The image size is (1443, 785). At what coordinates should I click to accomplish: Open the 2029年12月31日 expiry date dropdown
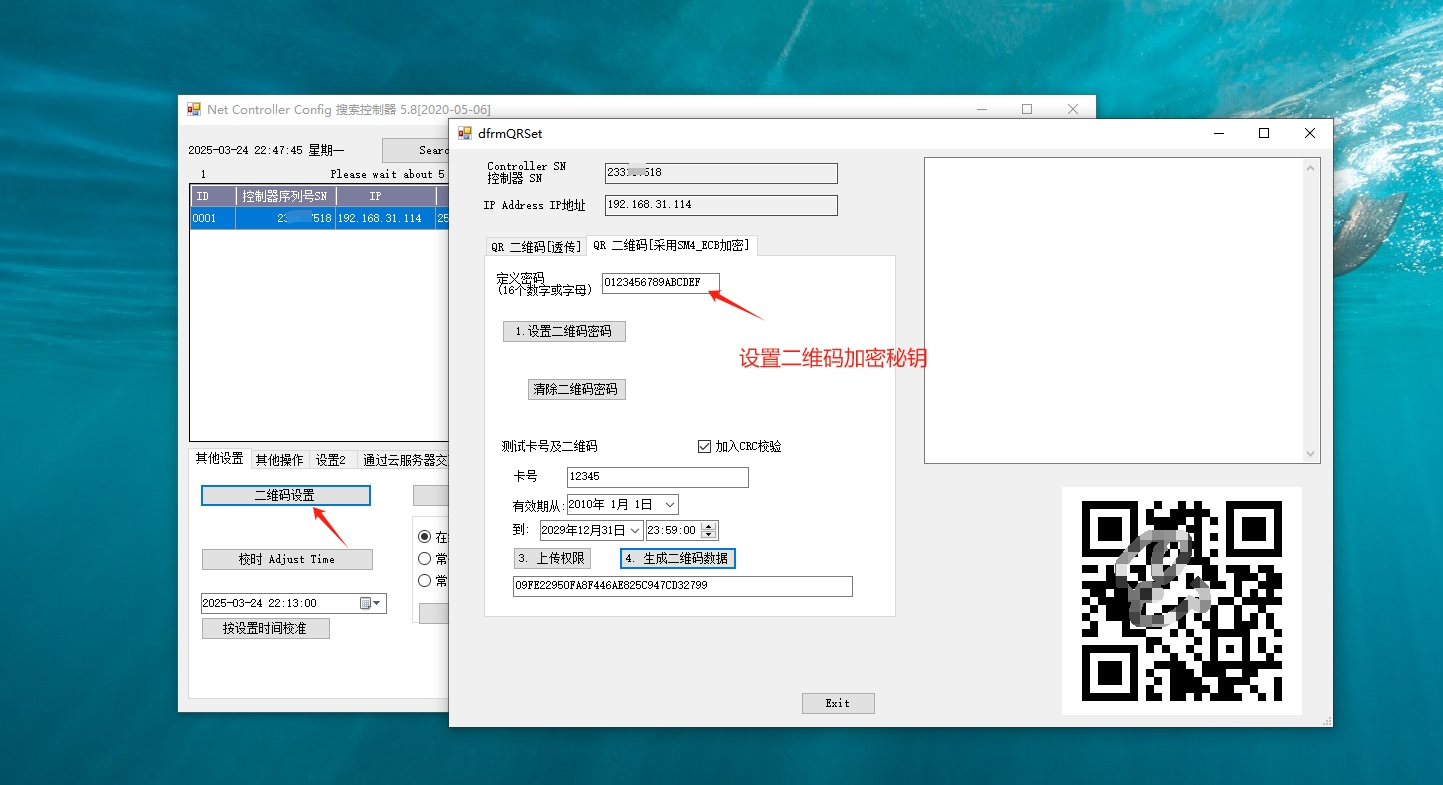(635, 531)
